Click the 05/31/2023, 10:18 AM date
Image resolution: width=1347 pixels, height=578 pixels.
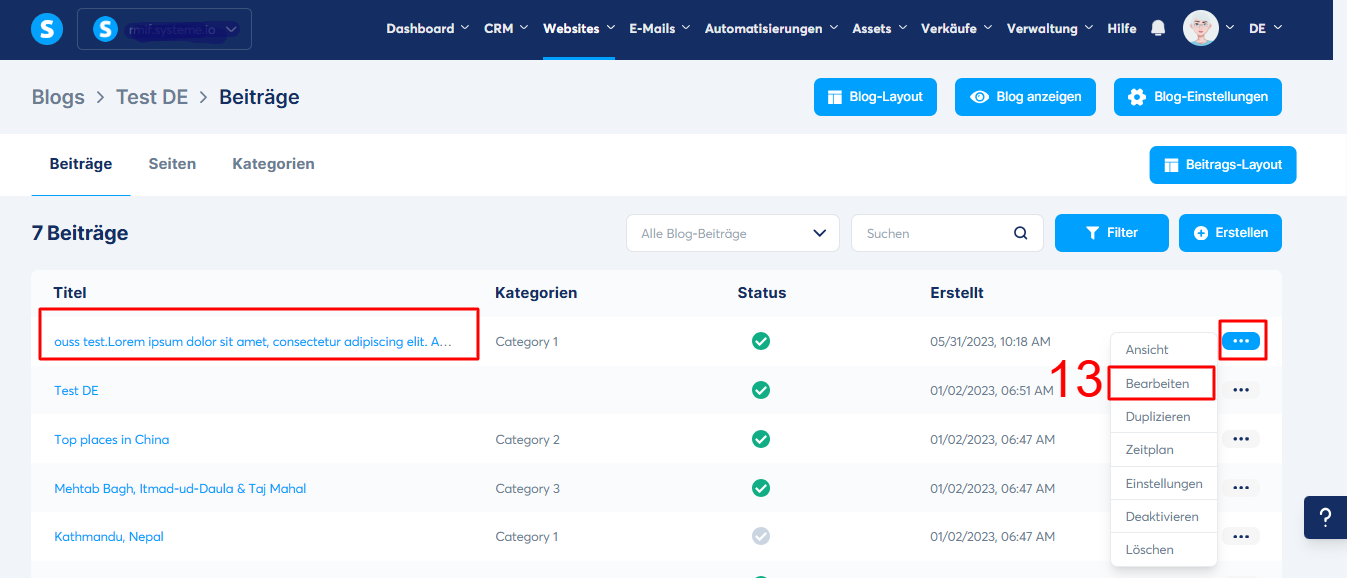click(990, 342)
